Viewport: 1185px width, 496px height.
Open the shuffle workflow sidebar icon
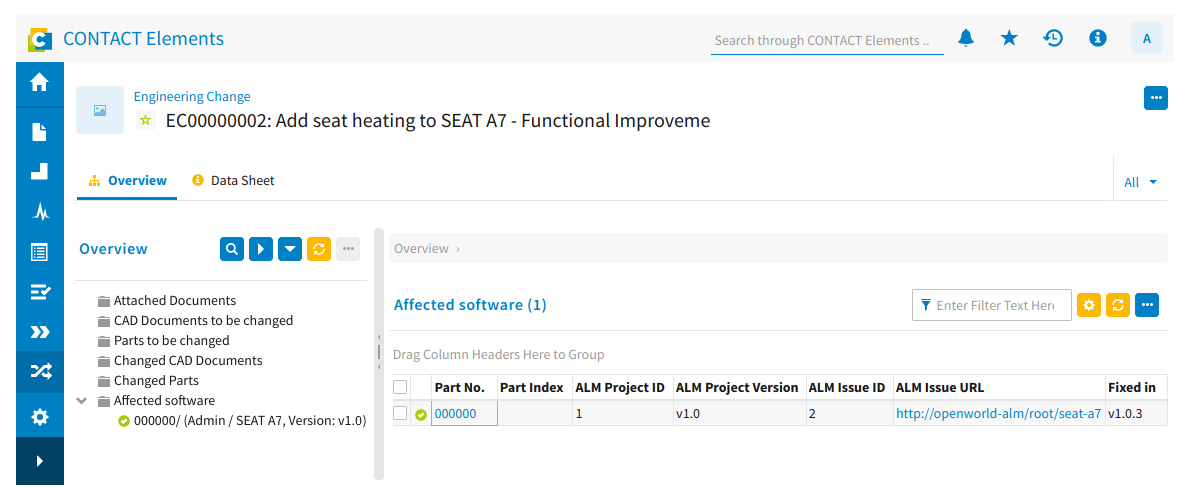click(39, 370)
